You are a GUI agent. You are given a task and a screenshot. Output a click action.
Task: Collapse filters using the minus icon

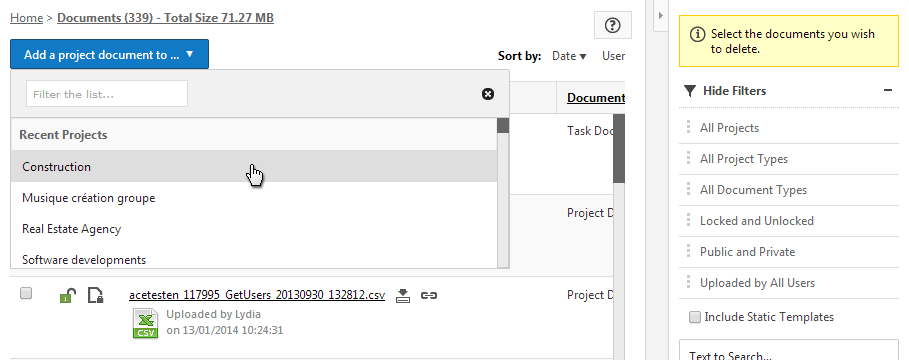888,90
